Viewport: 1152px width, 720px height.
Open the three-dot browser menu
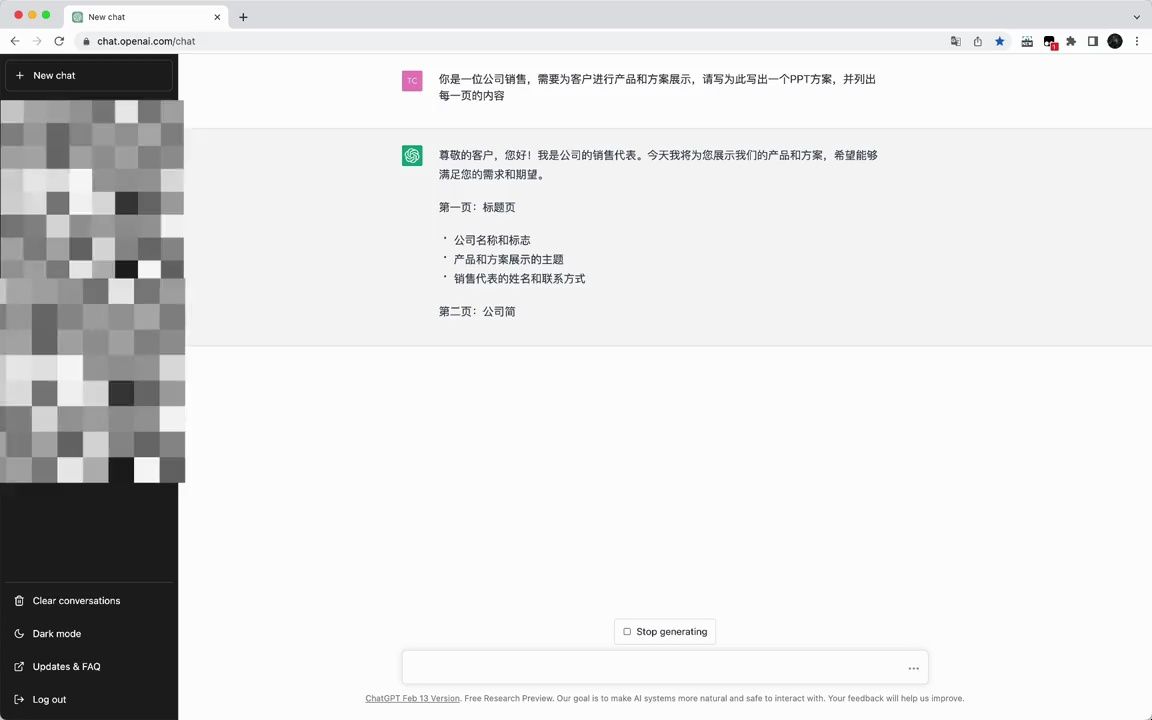pos(1137,41)
